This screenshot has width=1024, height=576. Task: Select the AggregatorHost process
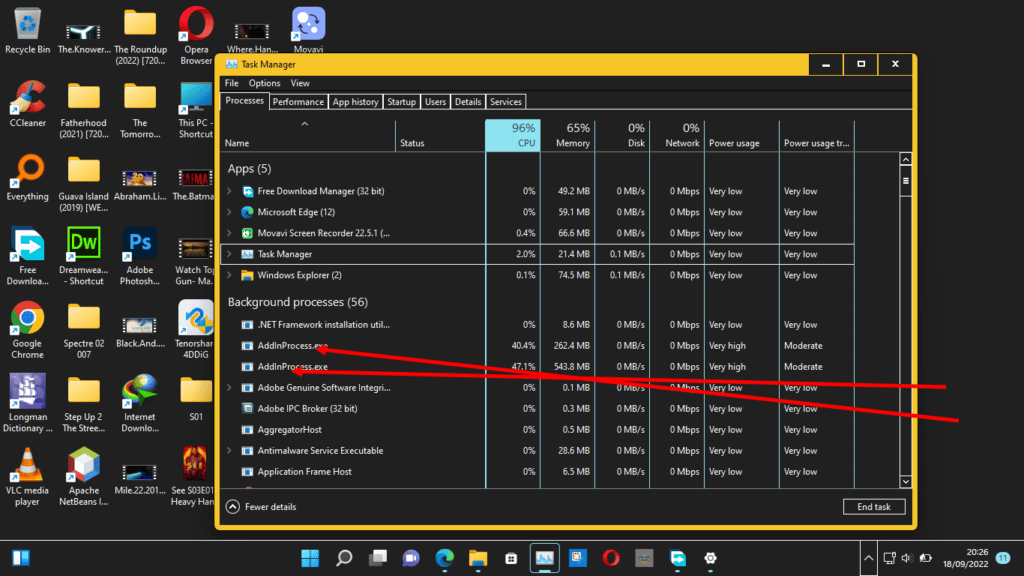[x=537, y=430]
